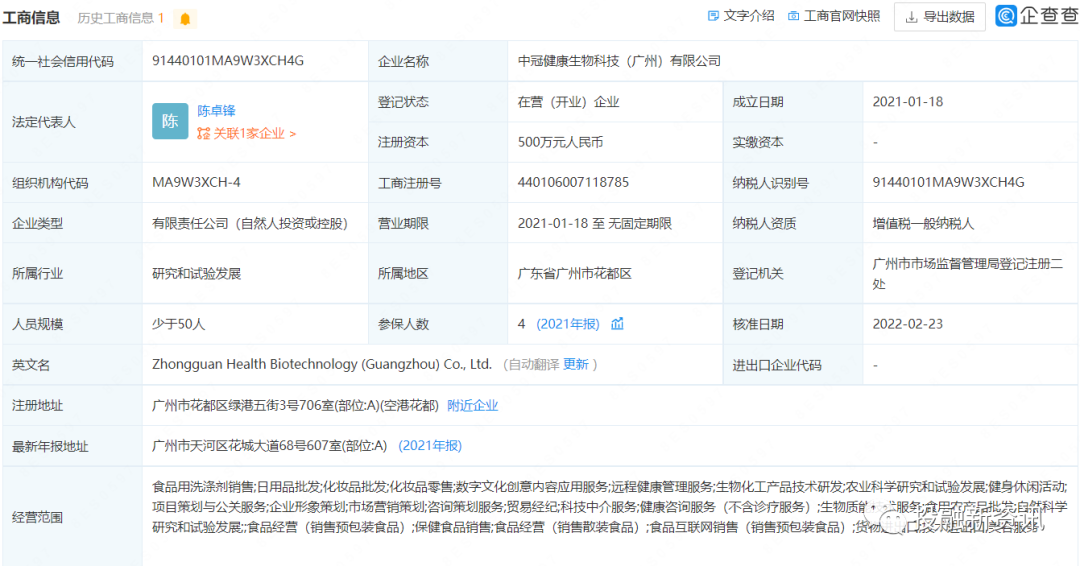The image size is (1080, 566).
Task: Click the orange bell notification icon
Action: tap(185, 19)
